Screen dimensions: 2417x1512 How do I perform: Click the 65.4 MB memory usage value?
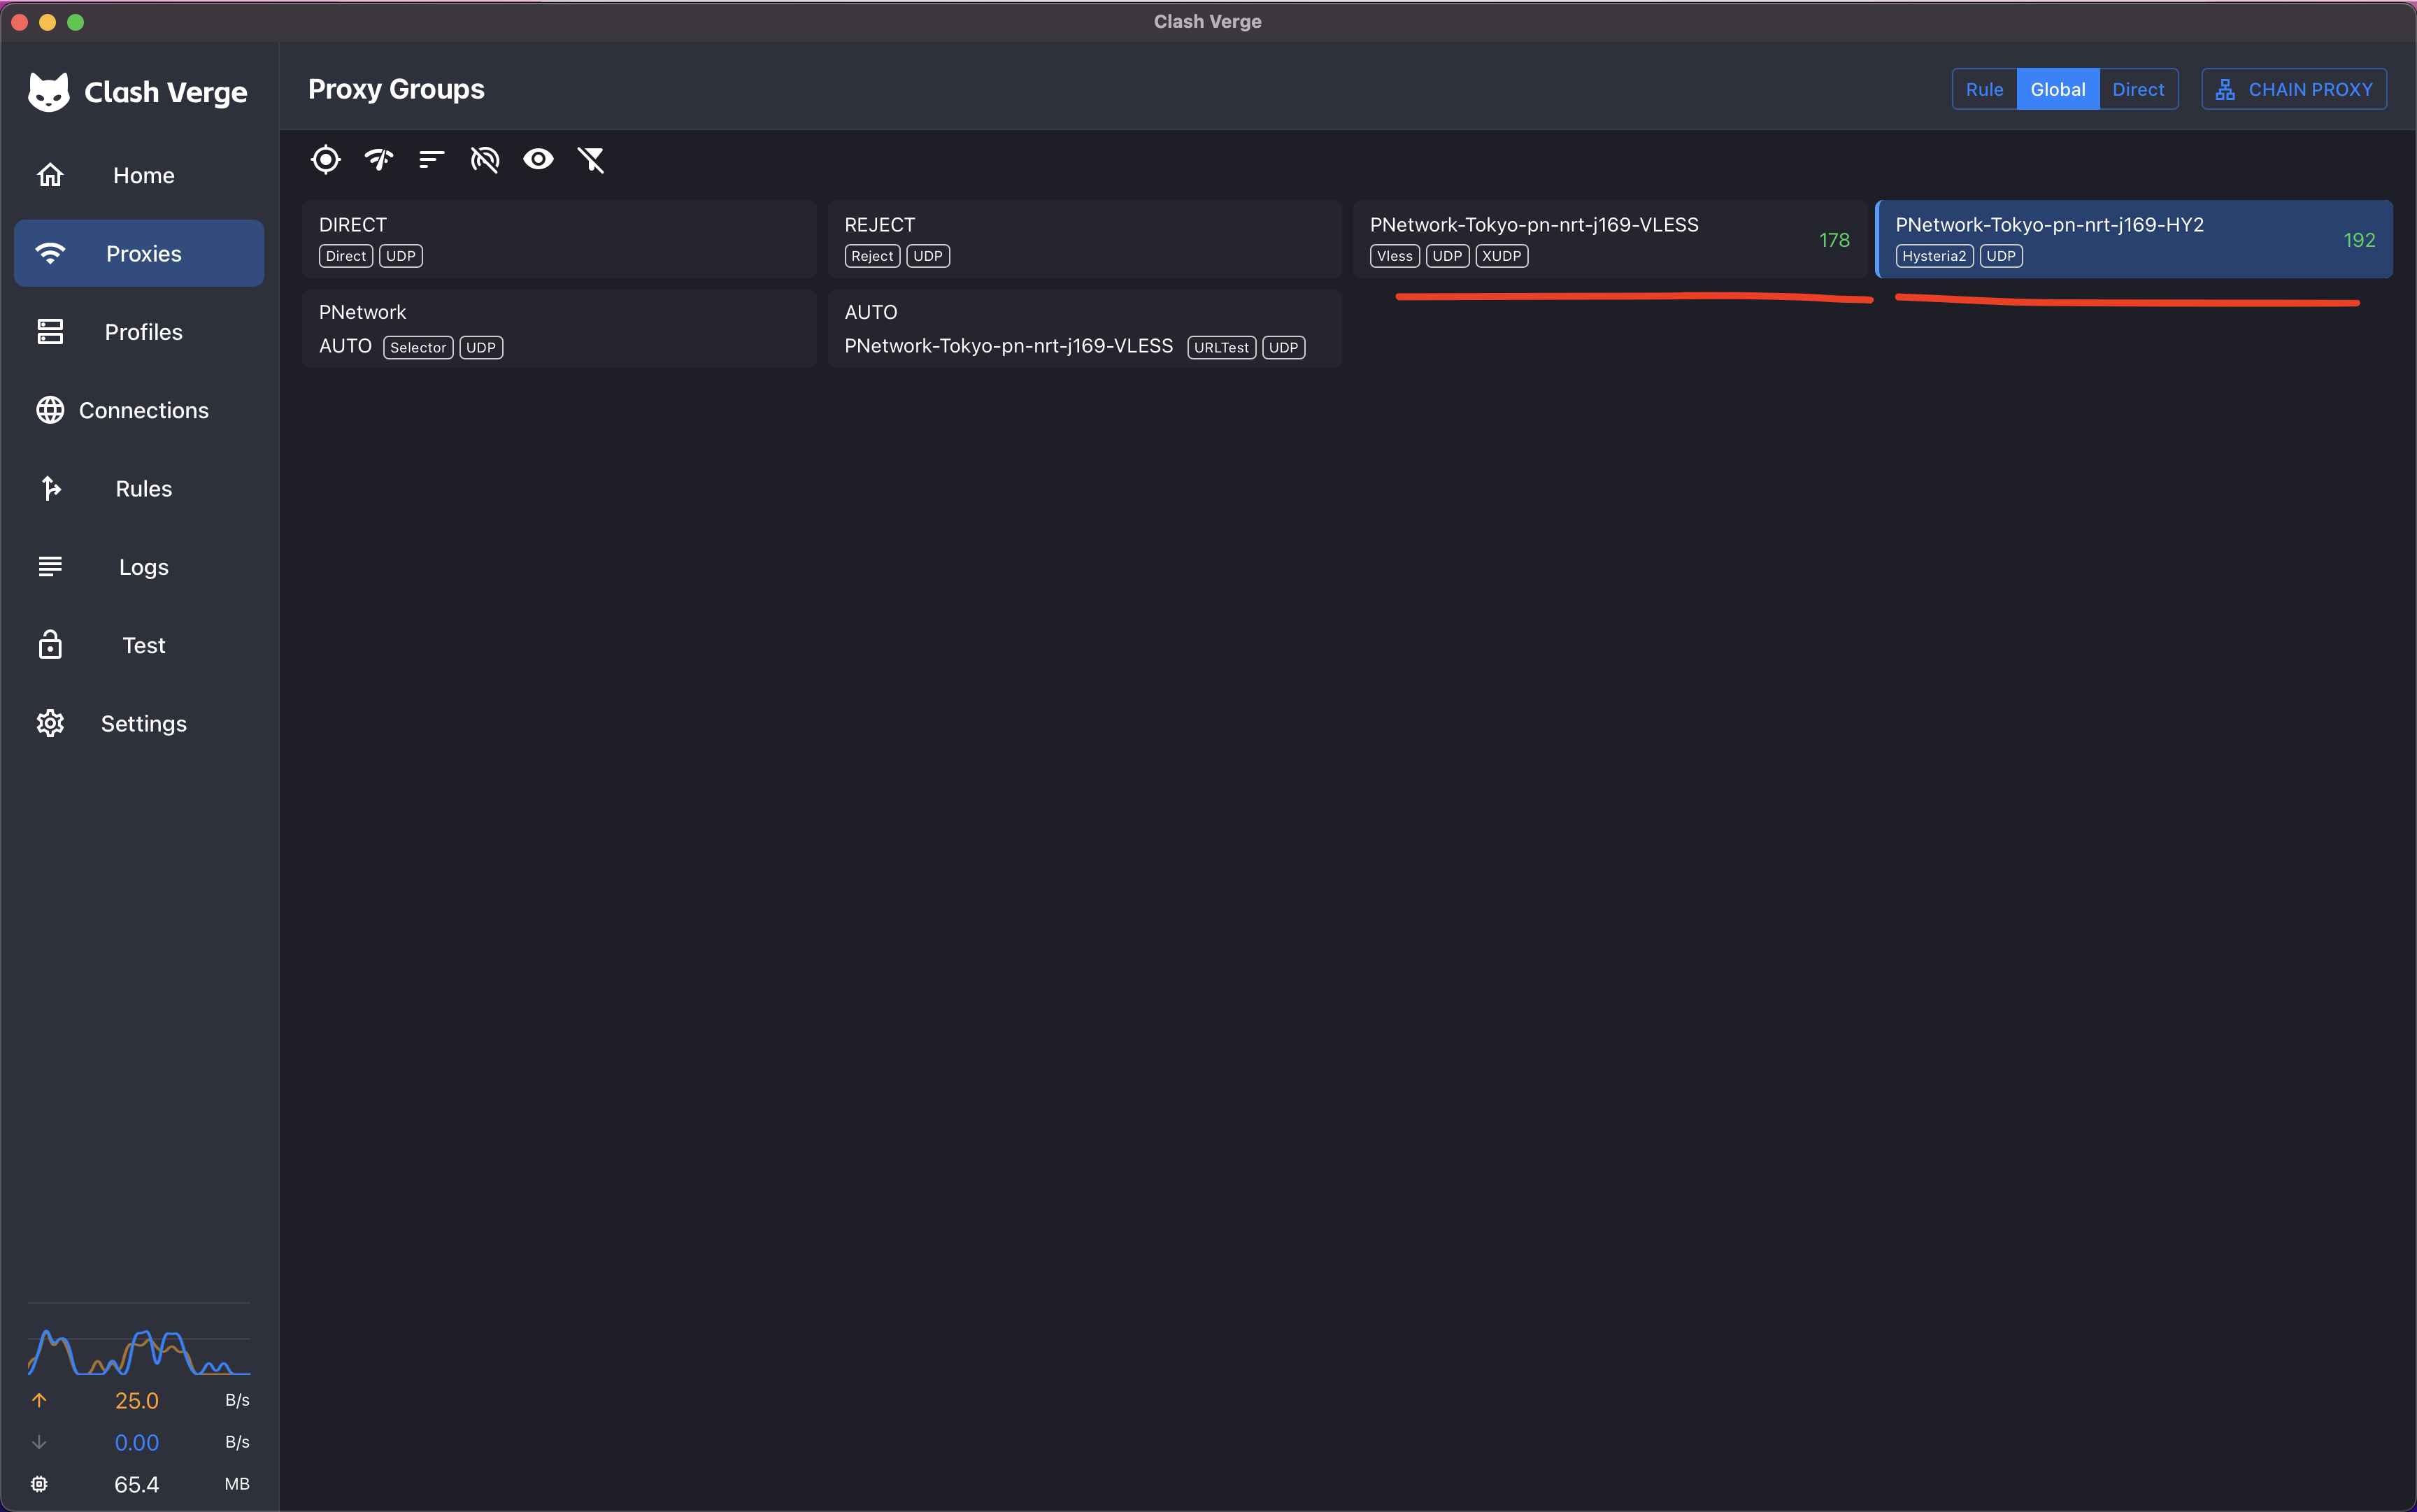(x=136, y=1484)
